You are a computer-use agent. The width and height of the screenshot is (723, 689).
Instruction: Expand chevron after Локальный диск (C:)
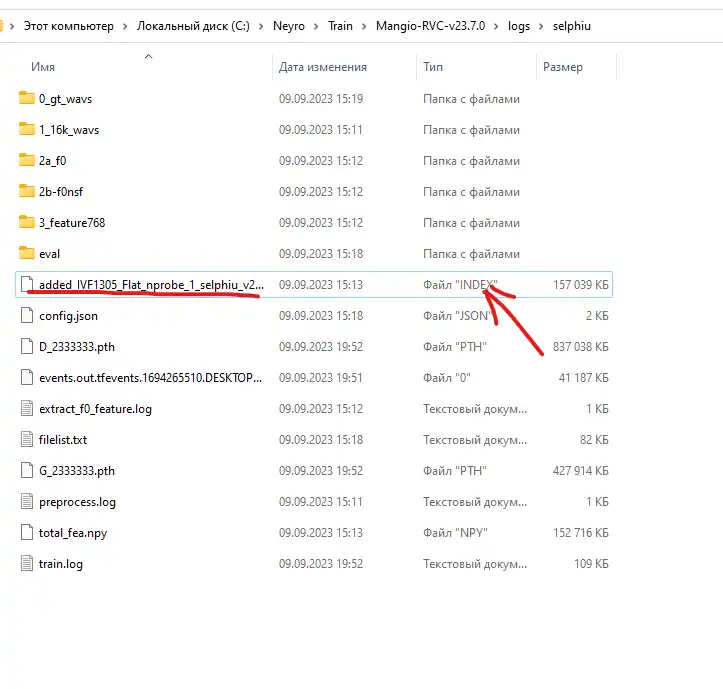tap(261, 27)
